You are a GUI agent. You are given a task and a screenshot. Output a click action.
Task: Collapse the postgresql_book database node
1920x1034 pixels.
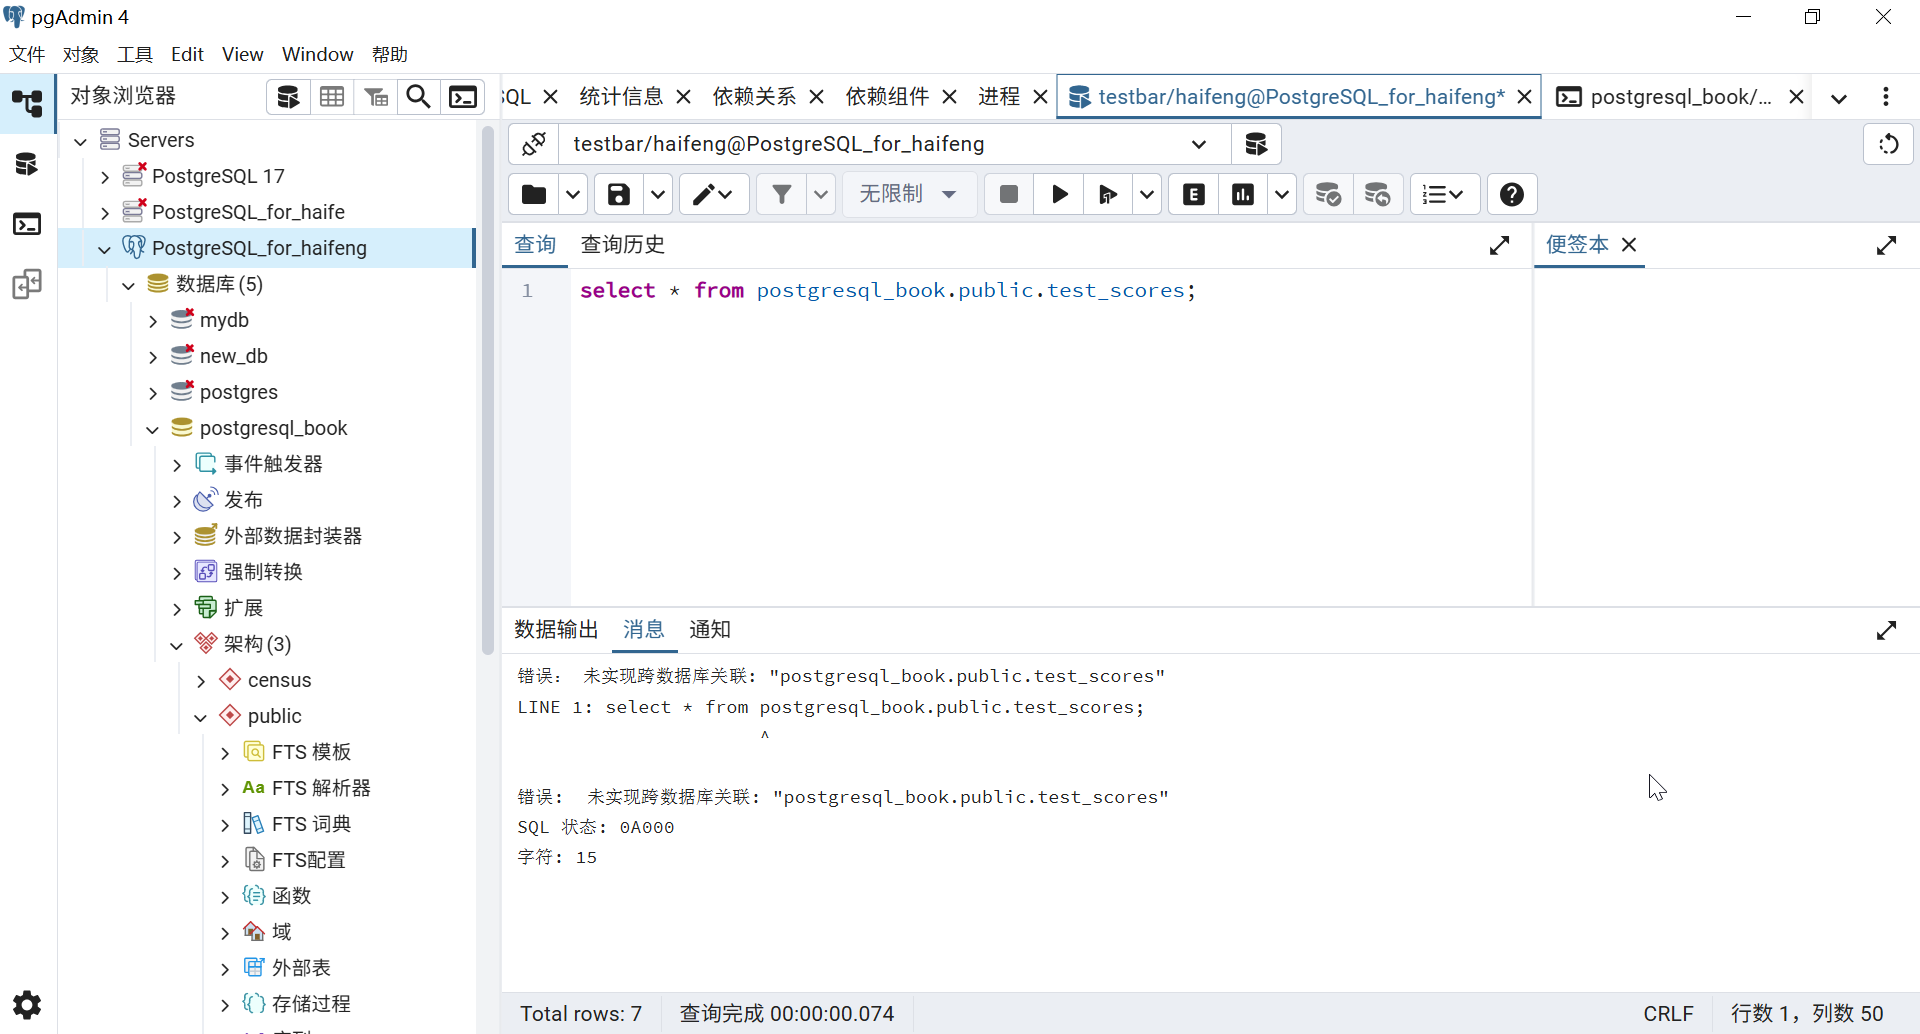pos(153,429)
